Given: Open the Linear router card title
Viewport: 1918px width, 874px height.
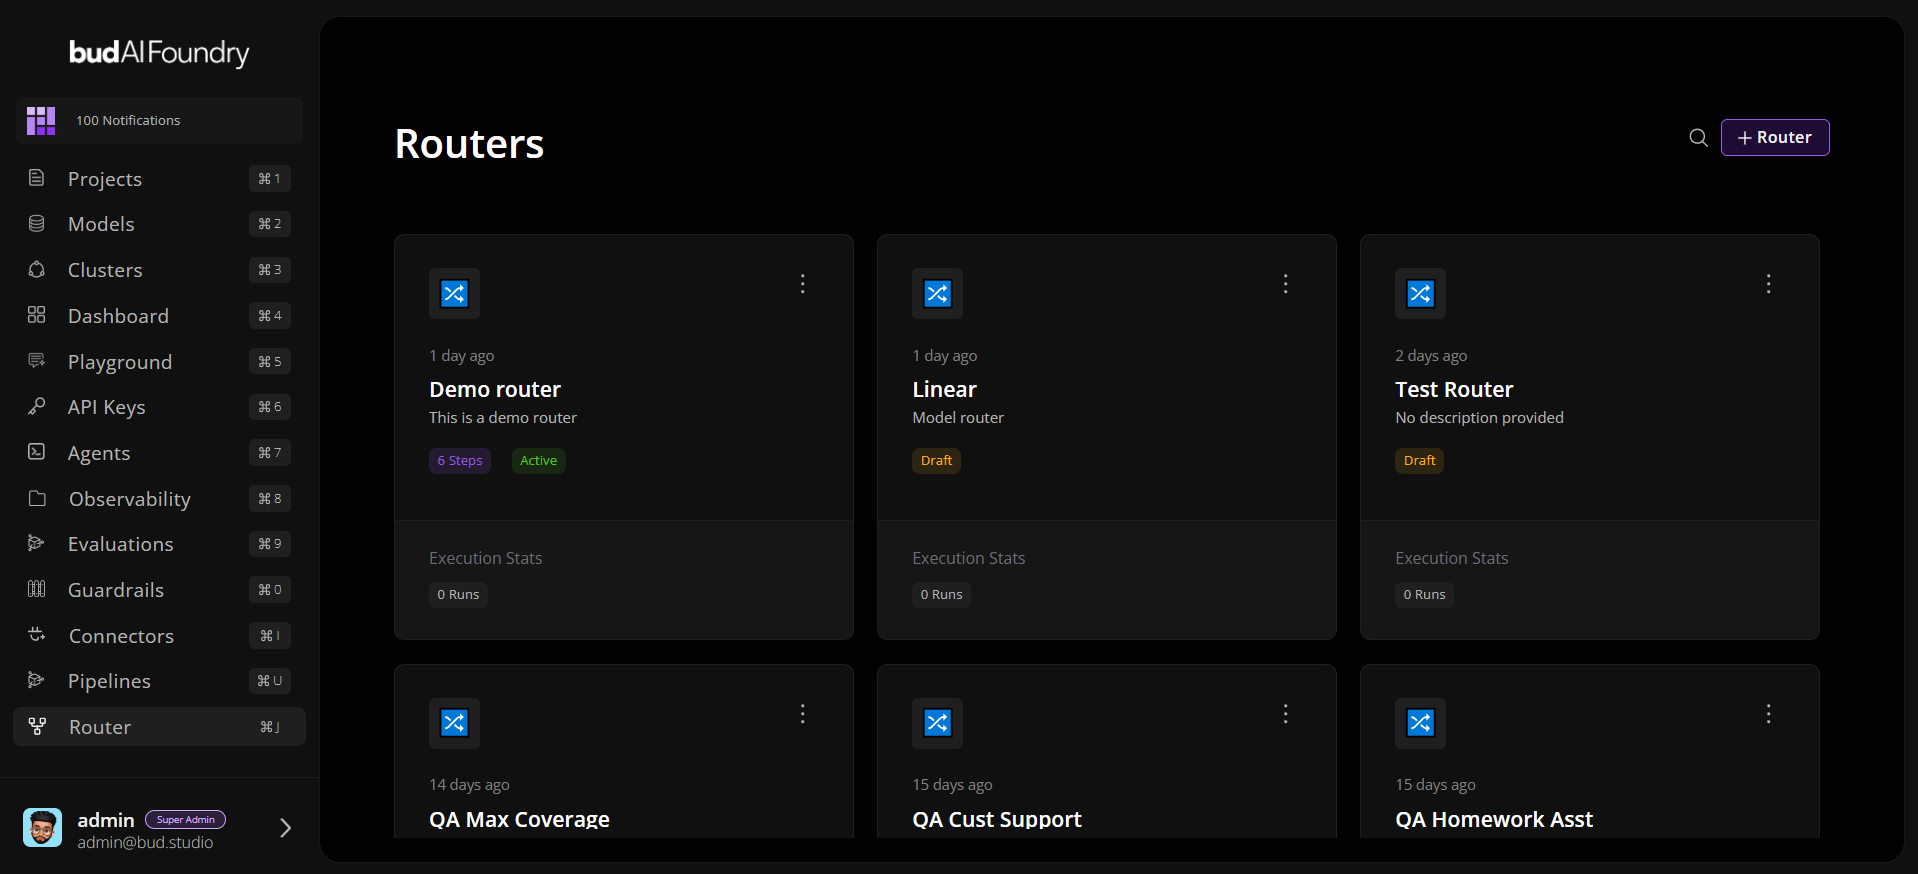Looking at the screenshot, I should 944,390.
